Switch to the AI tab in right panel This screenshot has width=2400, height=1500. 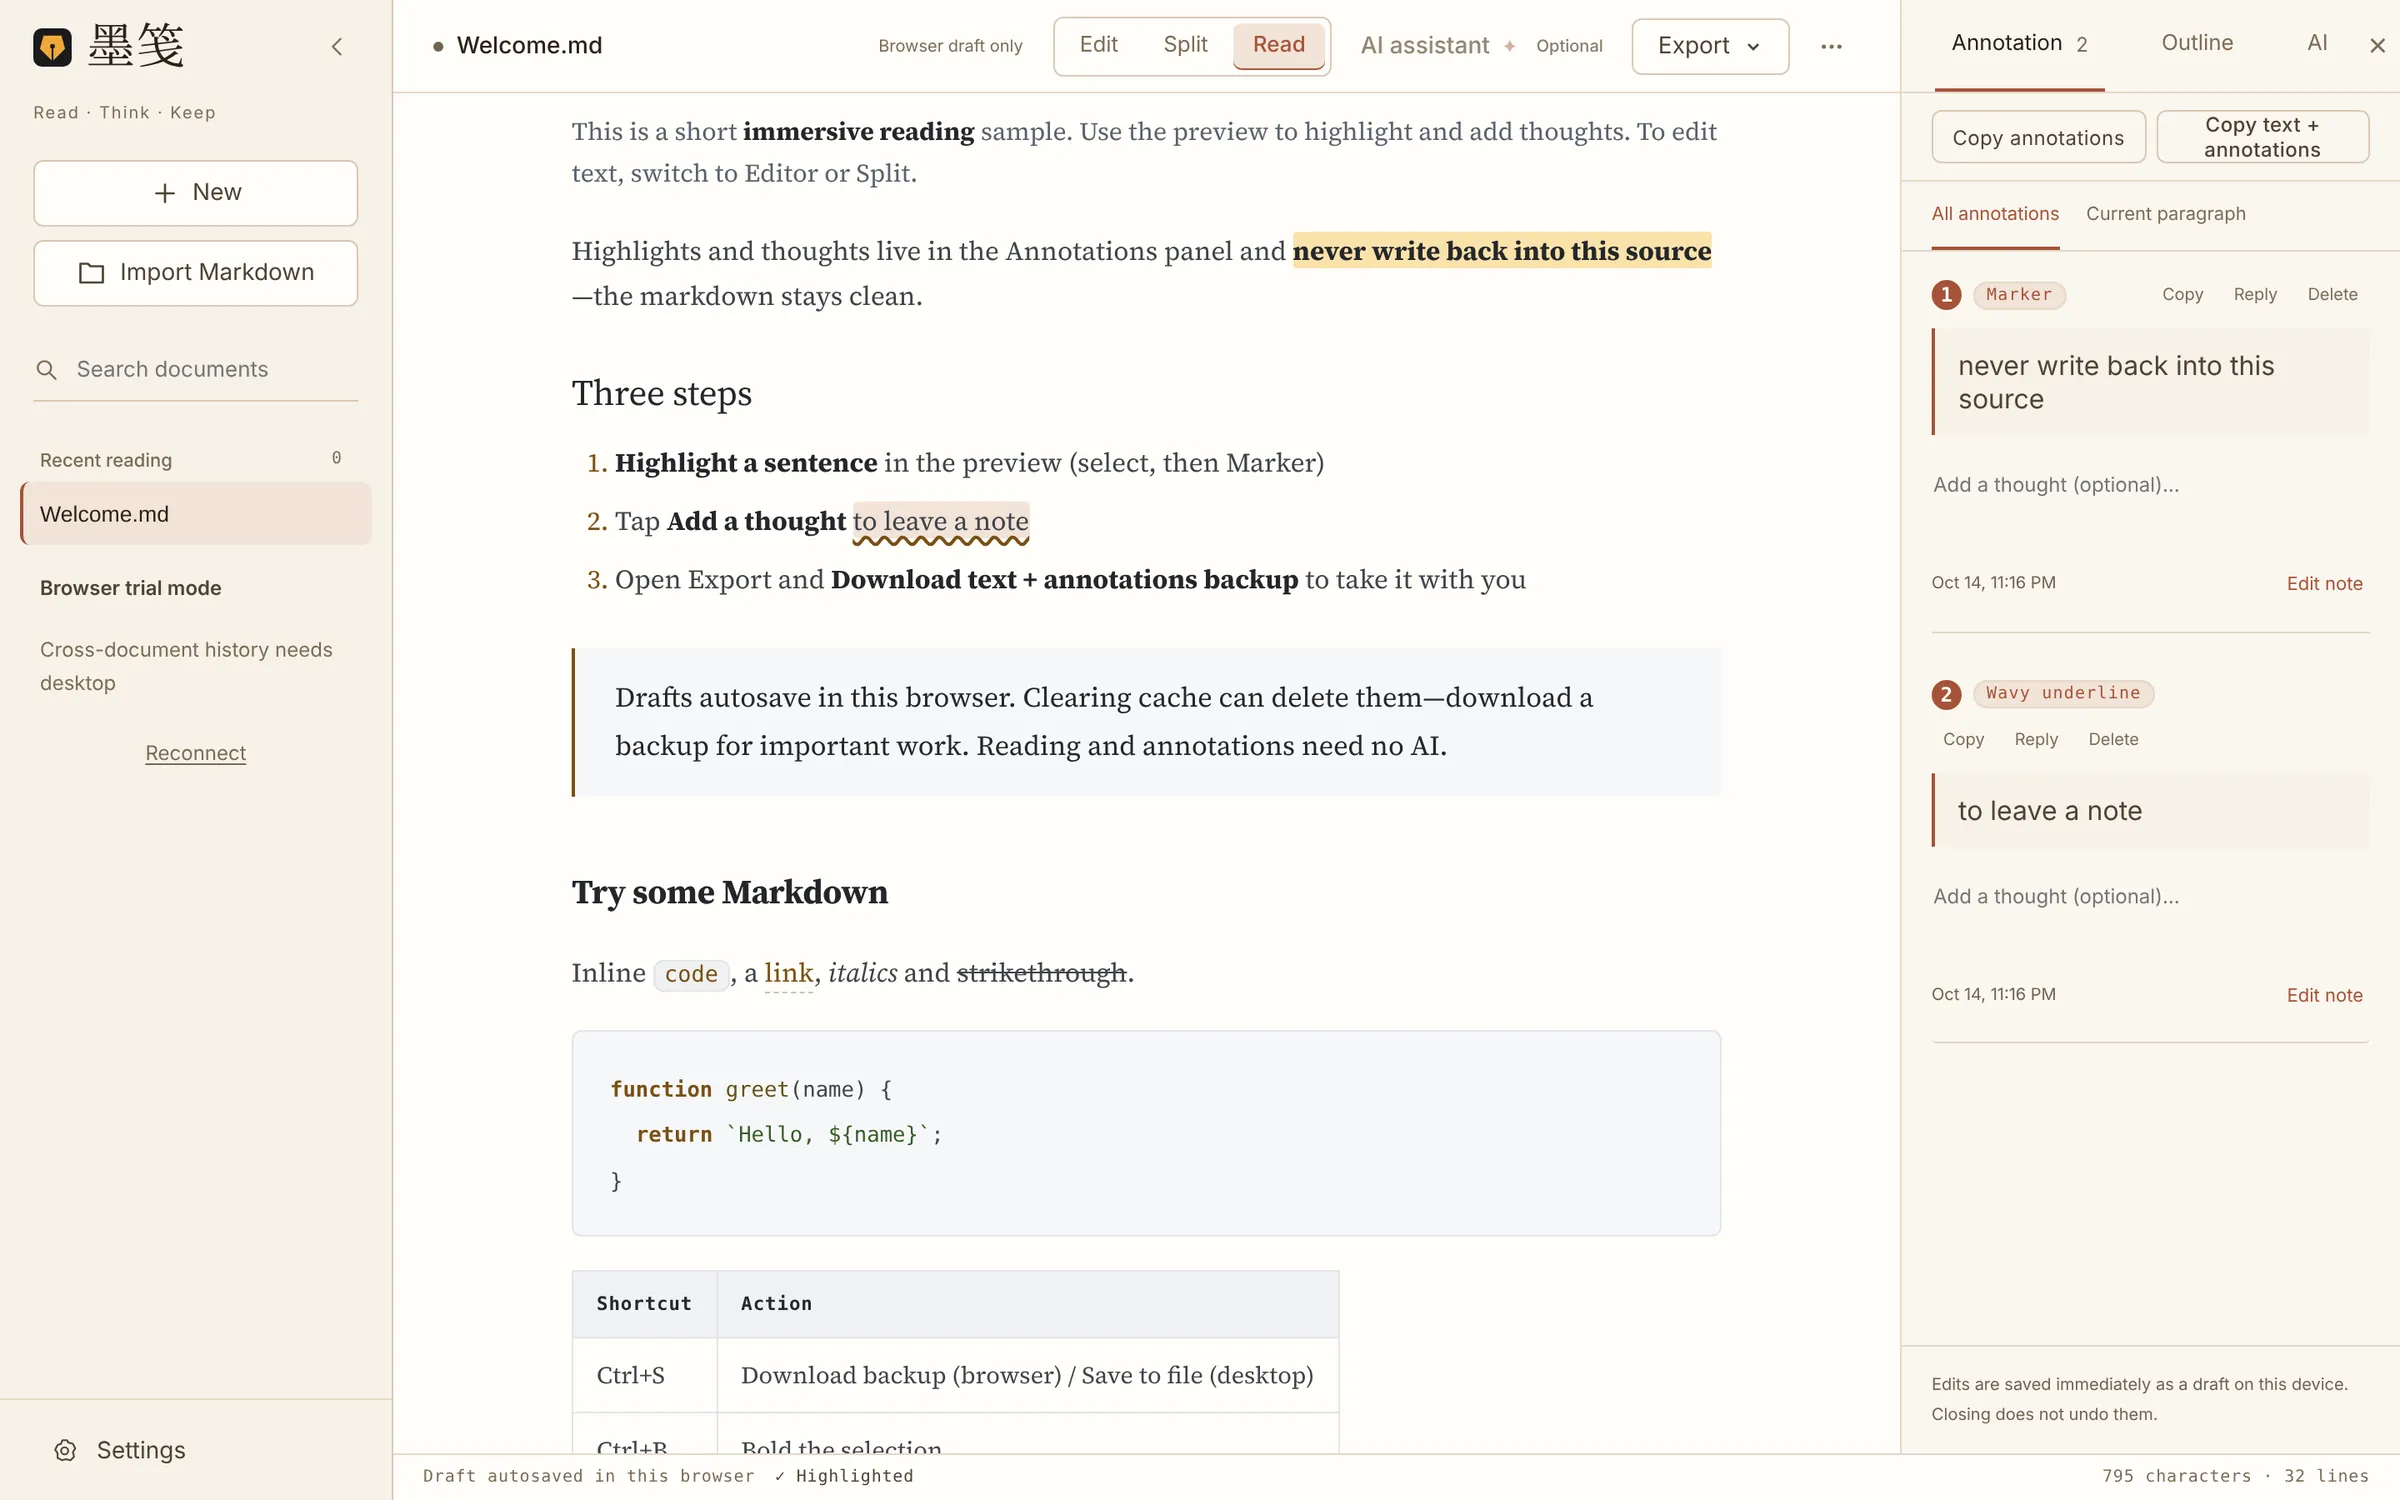[2317, 43]
